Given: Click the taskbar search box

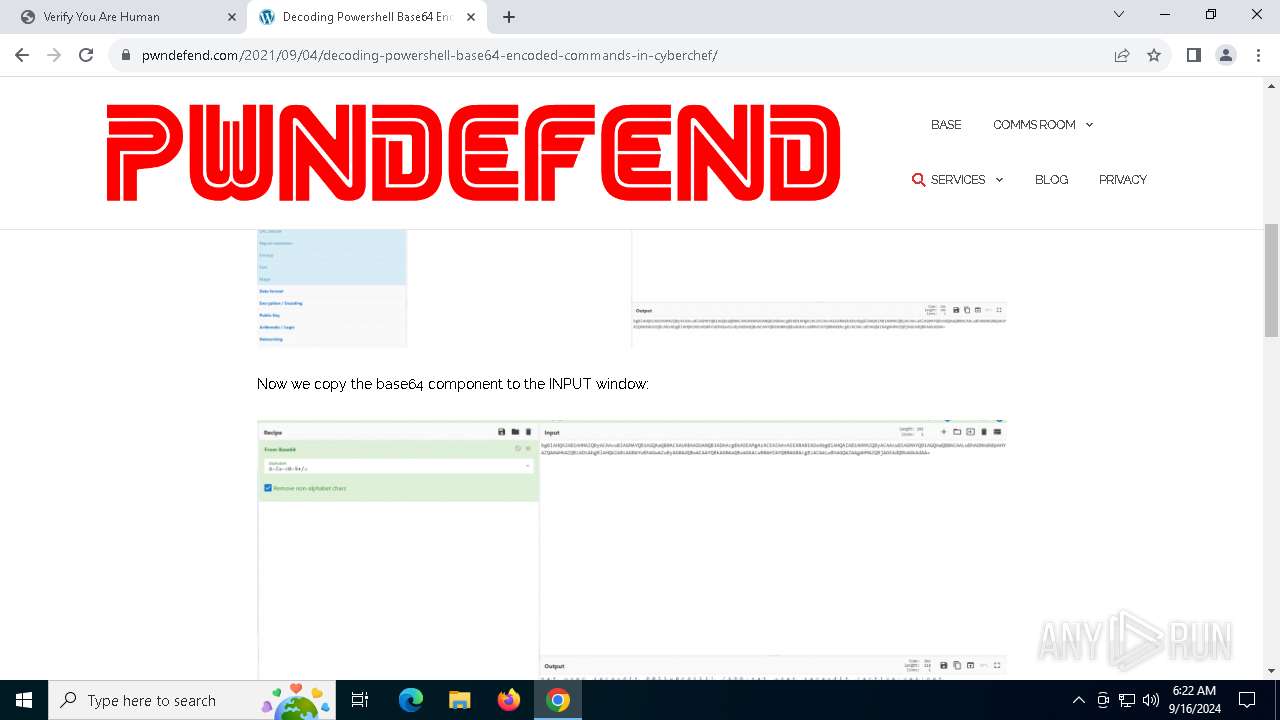Looking at the screenshot, I should pyautogui.click(x=193, y=700).
